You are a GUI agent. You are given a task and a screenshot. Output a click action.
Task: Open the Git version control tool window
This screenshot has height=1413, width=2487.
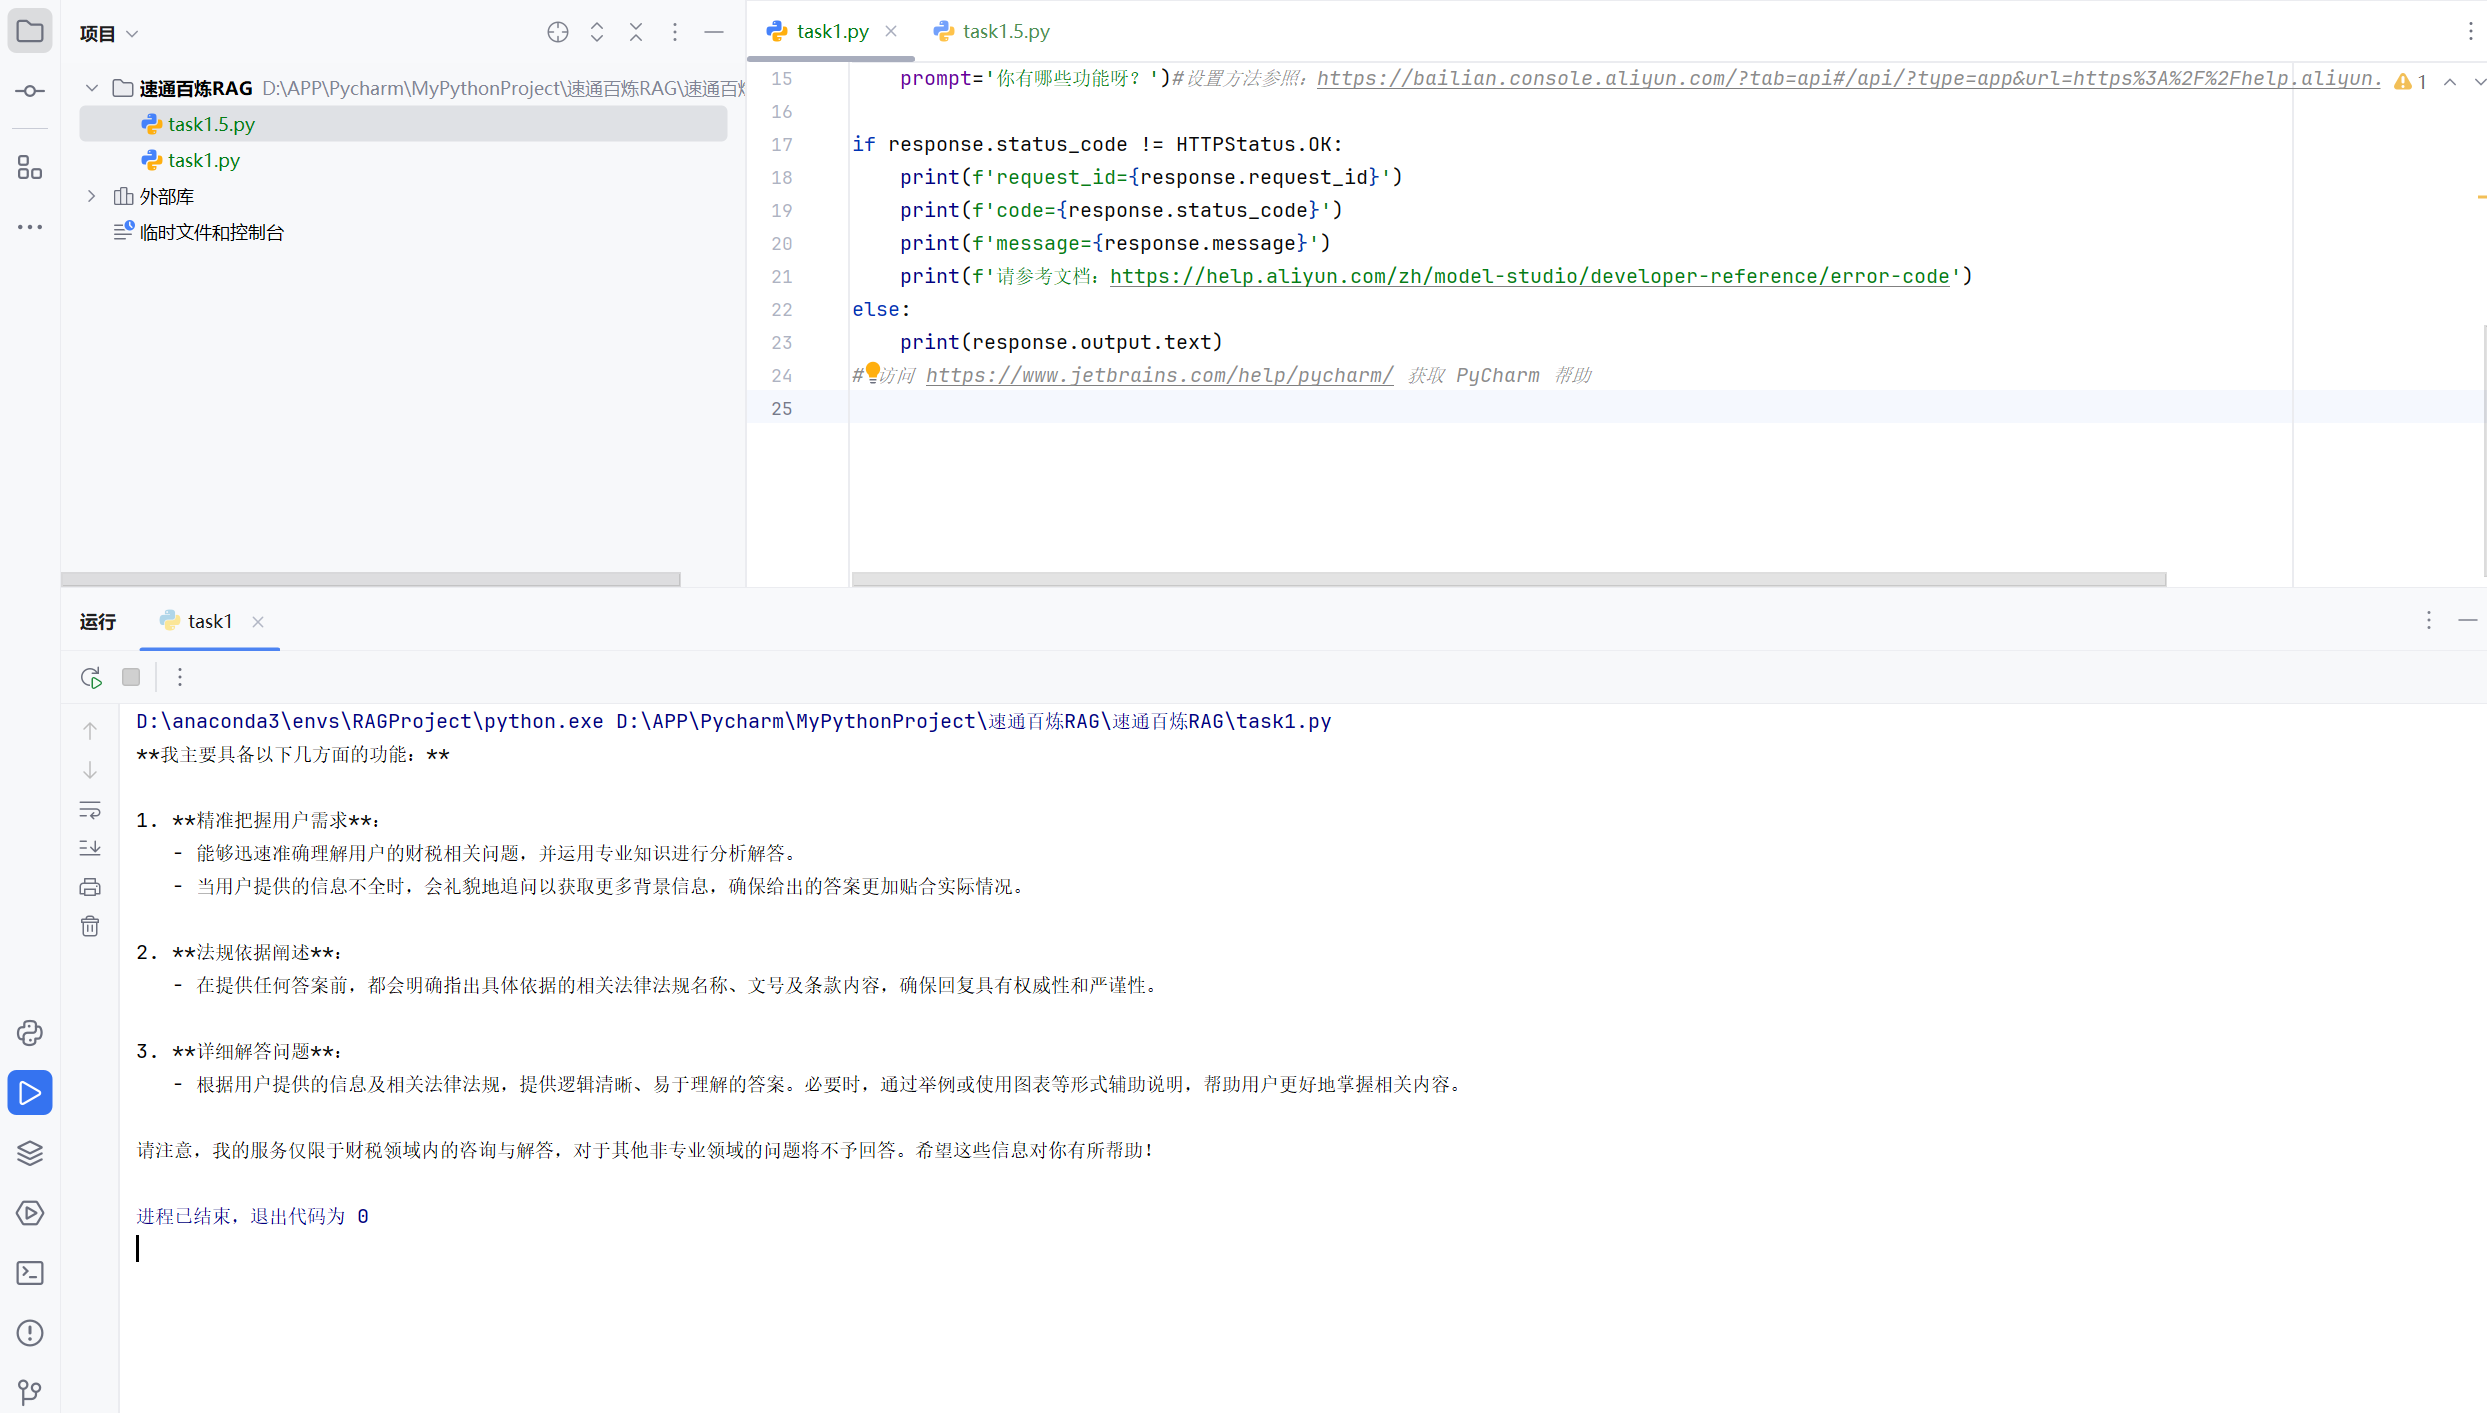30,1391
